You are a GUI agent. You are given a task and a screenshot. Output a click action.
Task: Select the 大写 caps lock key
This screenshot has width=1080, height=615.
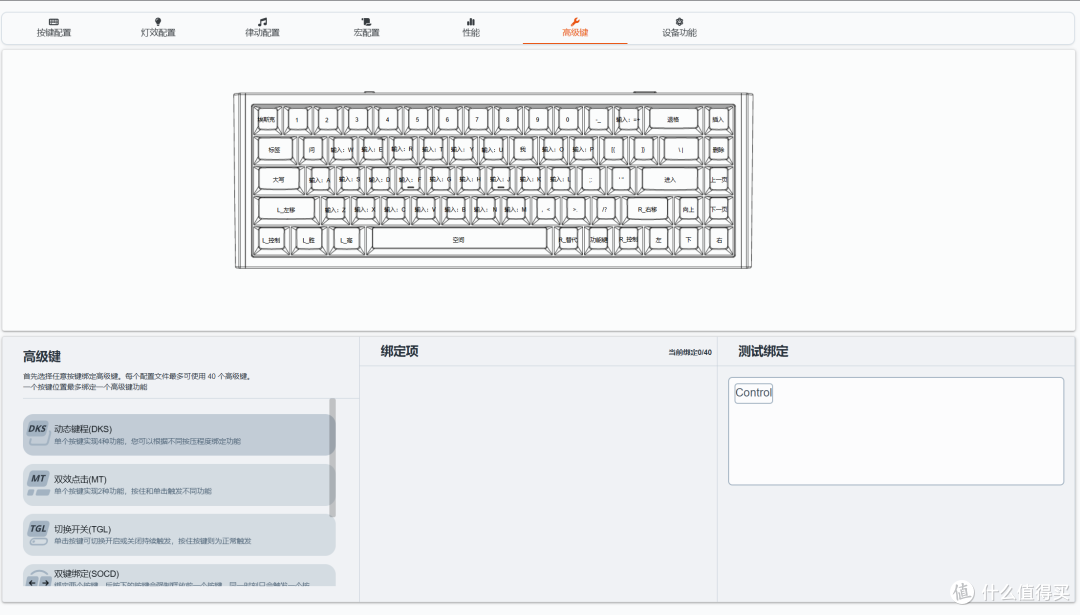pyautogui.click(x=278, y=179)
